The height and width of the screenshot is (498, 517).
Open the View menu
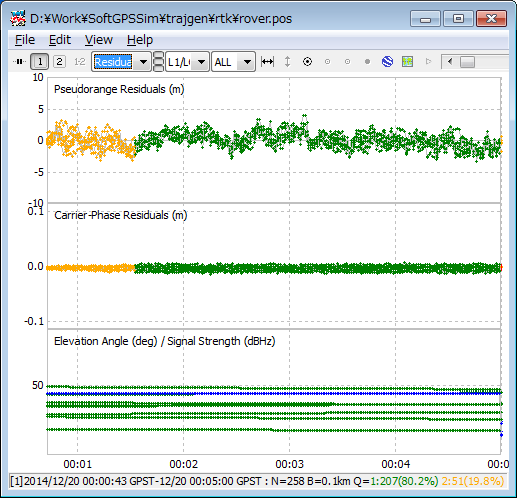point(99,40)
